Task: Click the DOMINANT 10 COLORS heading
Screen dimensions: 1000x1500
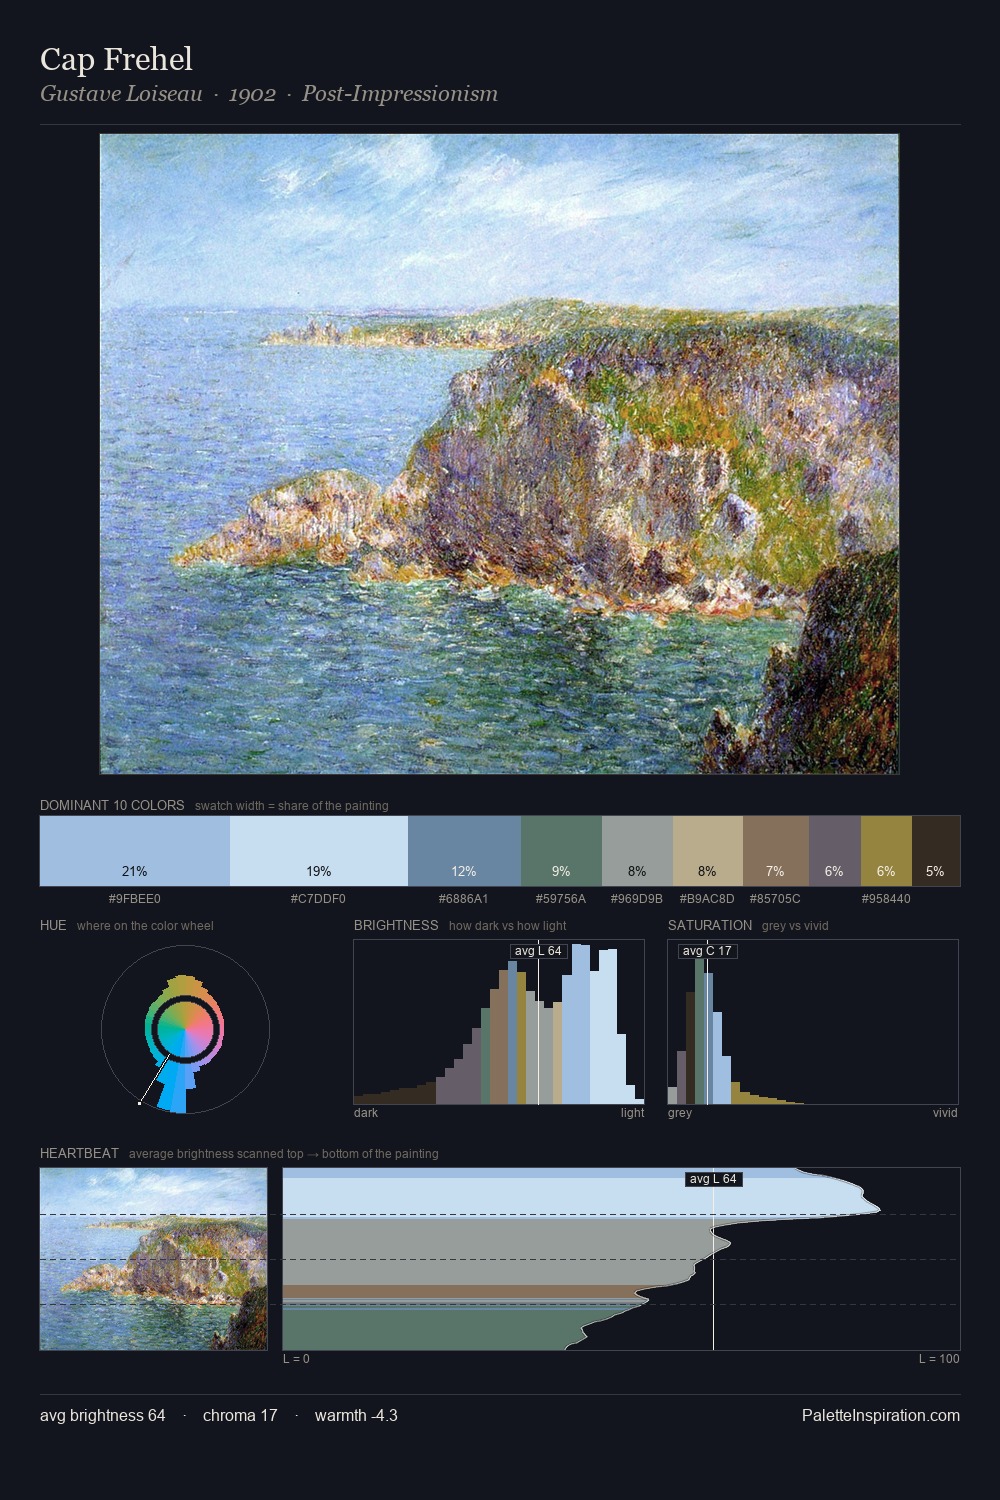Action: pyautogui.click(x=112, y=805)
